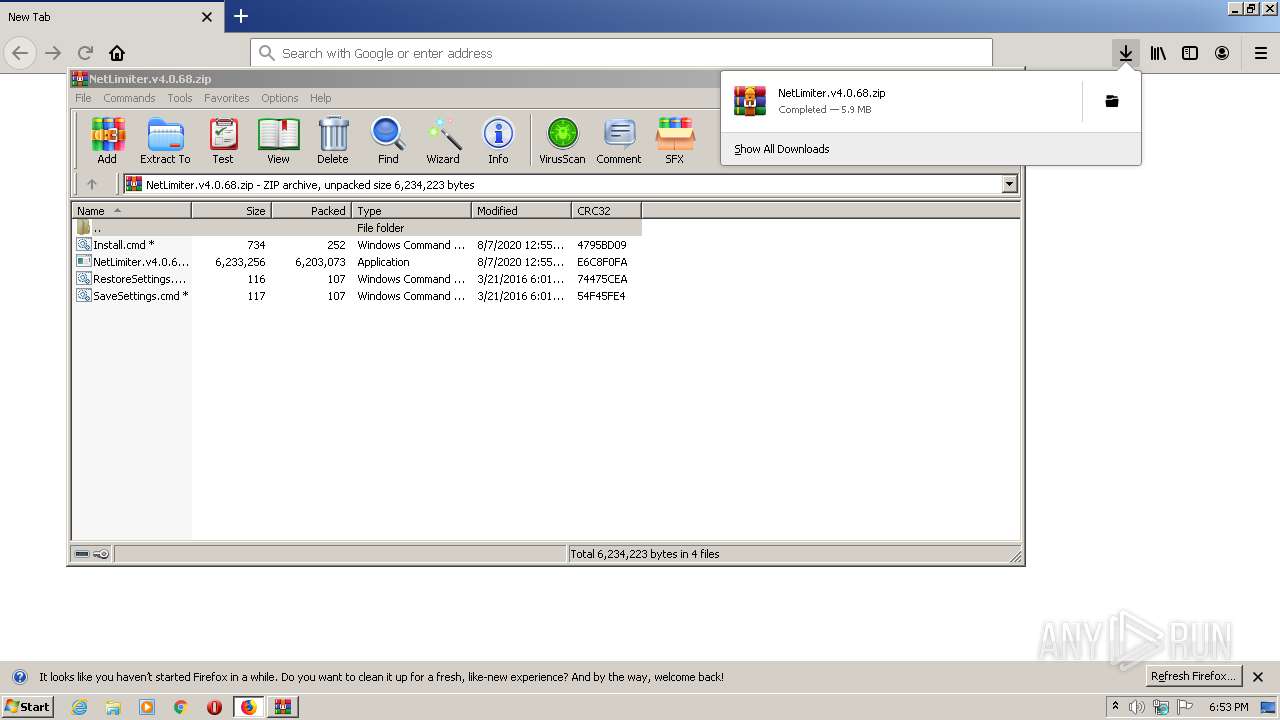The image size is (1280, 720).
Task: Open Opera from the taskbar
Action: (x=214, y=707)
